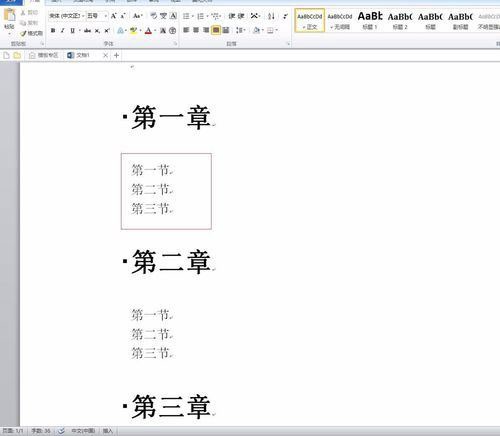Apply the 标题 2 heading style
Viewport: 500px width, 436px height.
click(x=400, y=21)
